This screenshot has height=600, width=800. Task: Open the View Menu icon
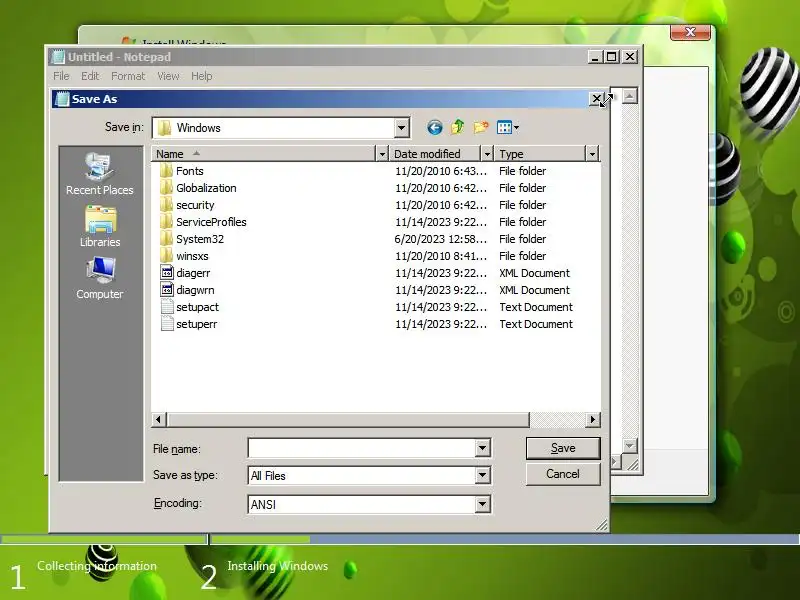click(508, 128)
